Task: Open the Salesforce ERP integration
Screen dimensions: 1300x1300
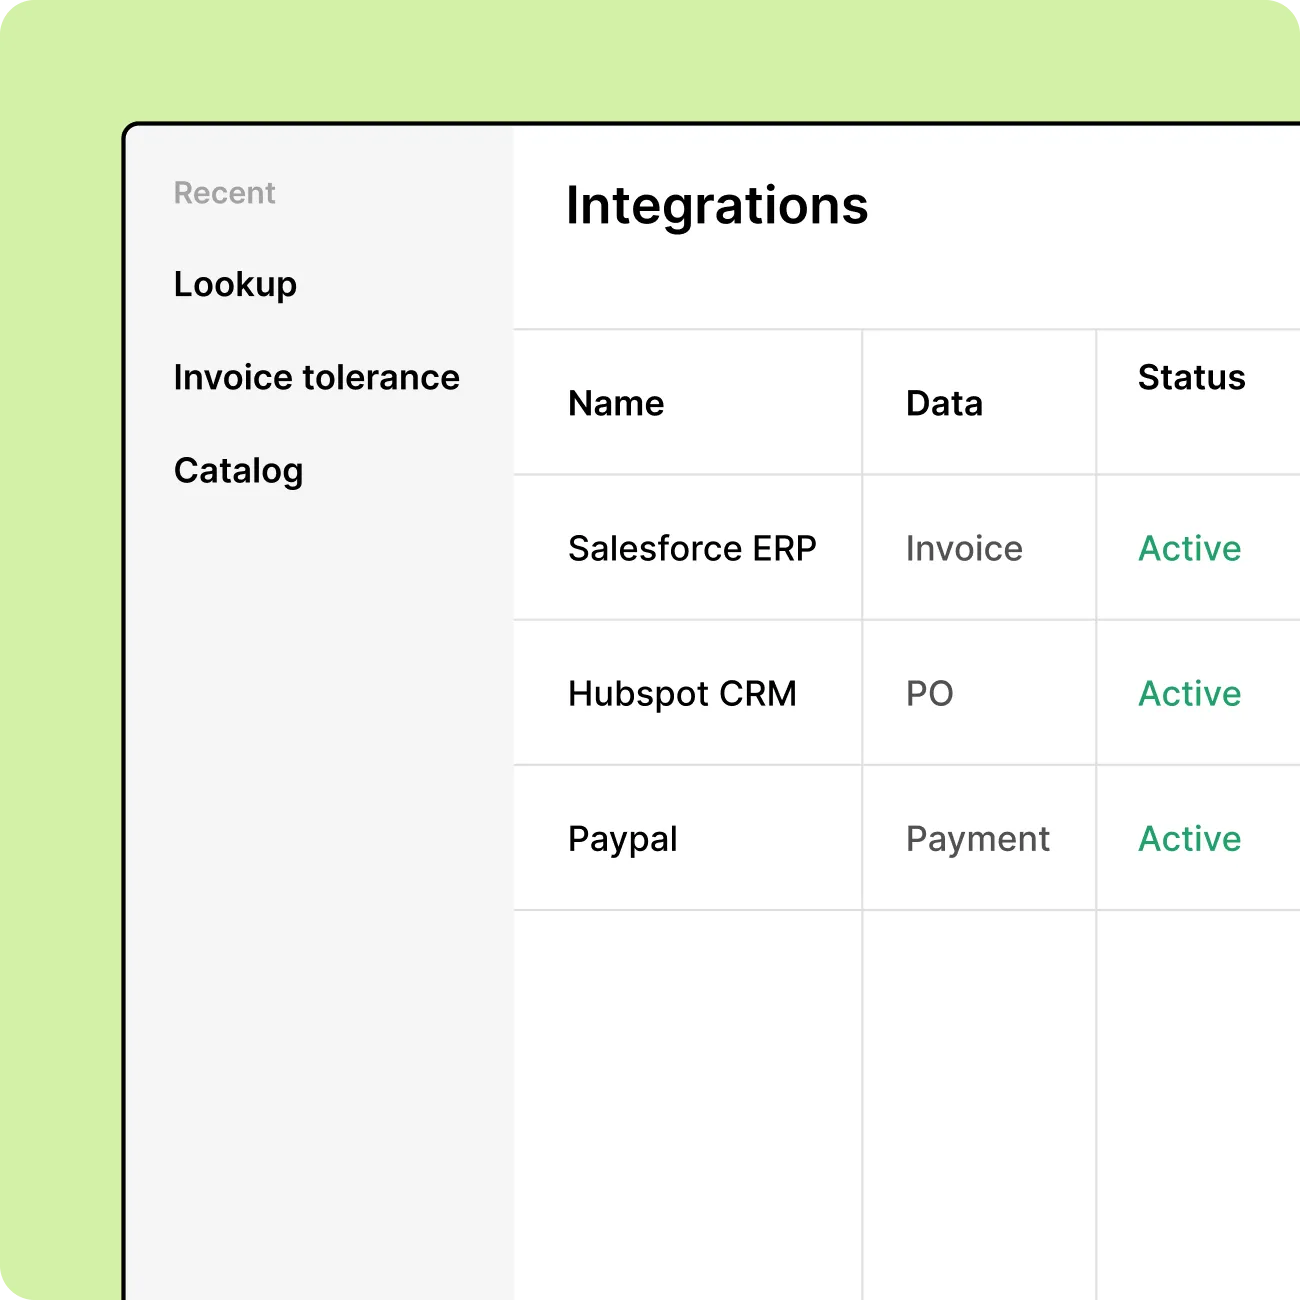Action: tap(692, 548)
